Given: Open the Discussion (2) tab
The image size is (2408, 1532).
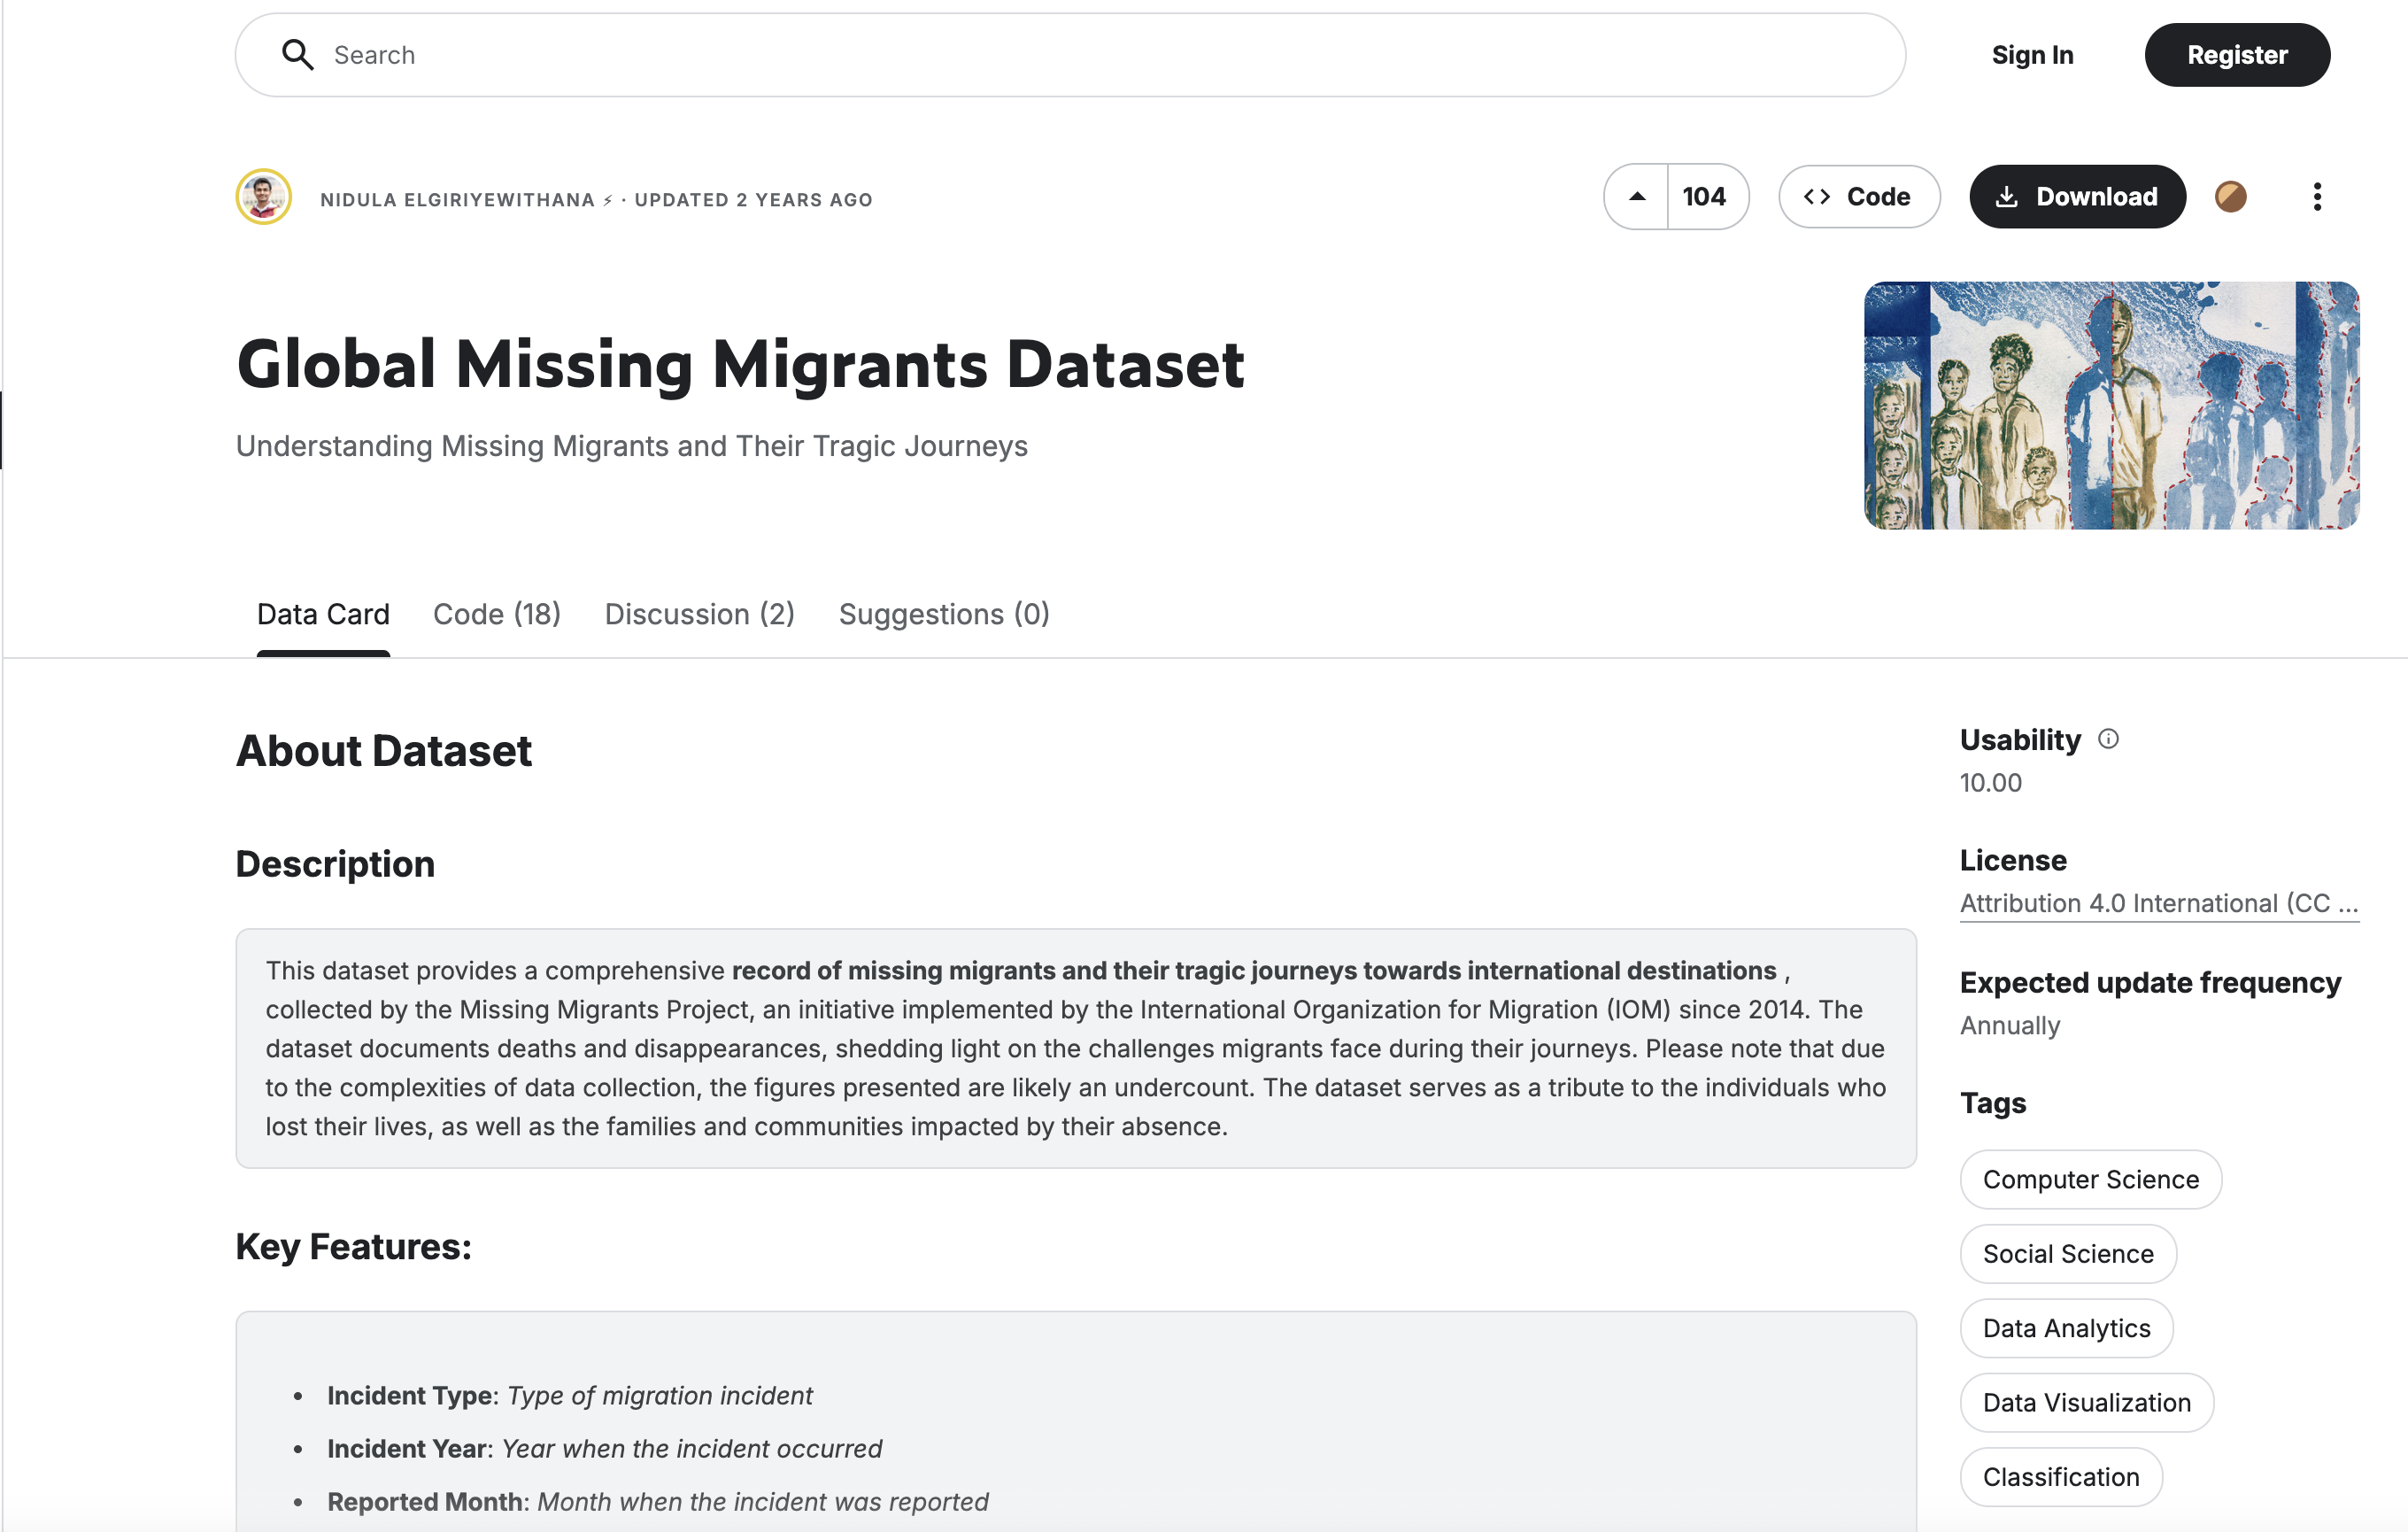Looking at the screenshot, I should point(700,614).
